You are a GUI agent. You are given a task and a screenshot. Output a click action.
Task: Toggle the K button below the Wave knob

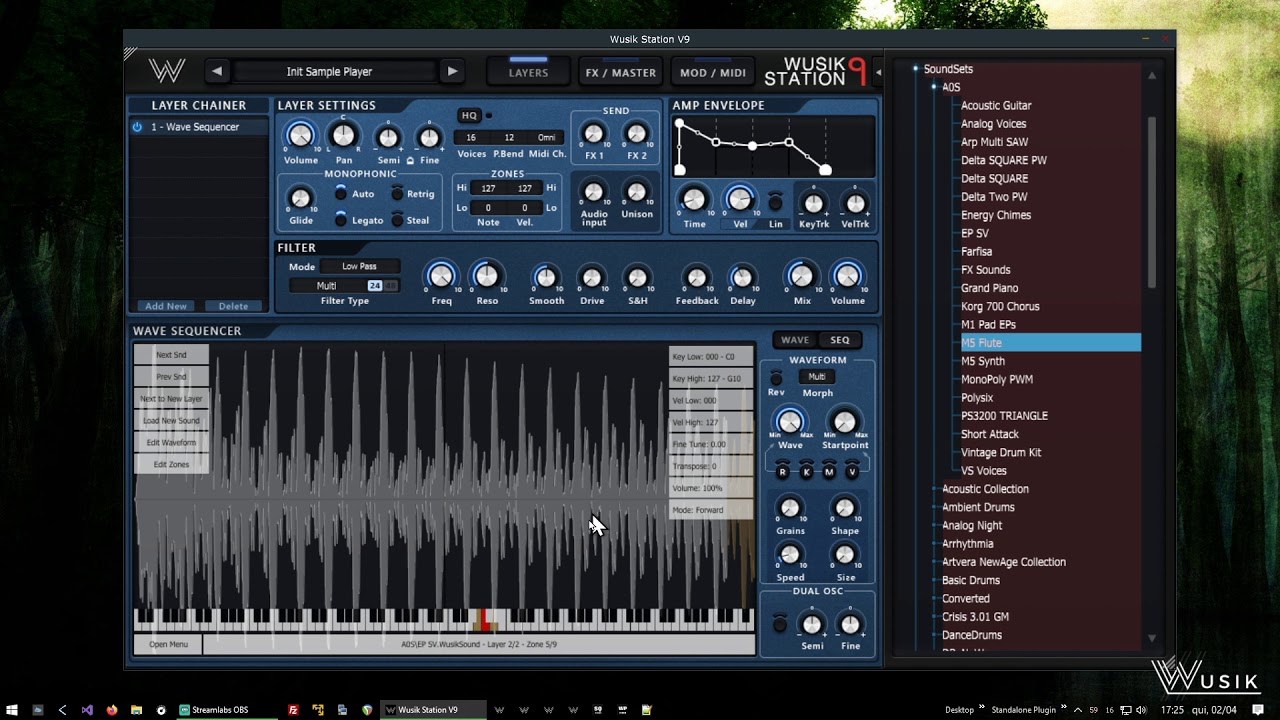[x=806, y=471]
